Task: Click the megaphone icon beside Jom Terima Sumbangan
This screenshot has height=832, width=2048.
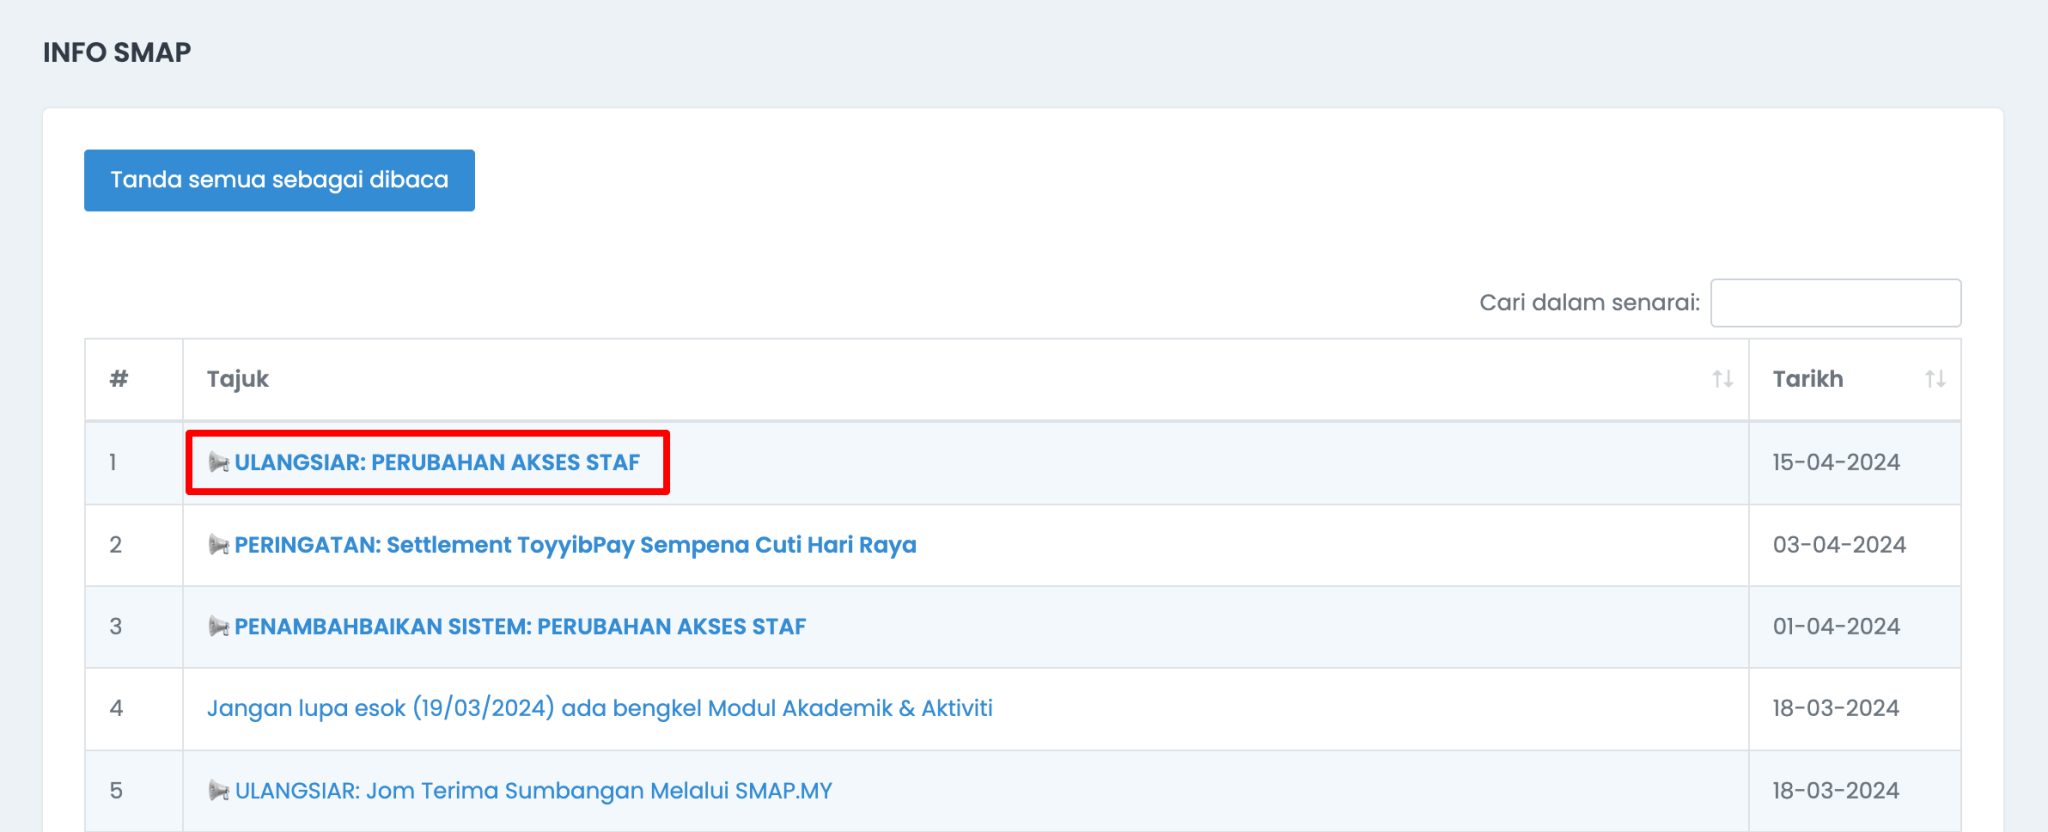Action: coord(218,791)
